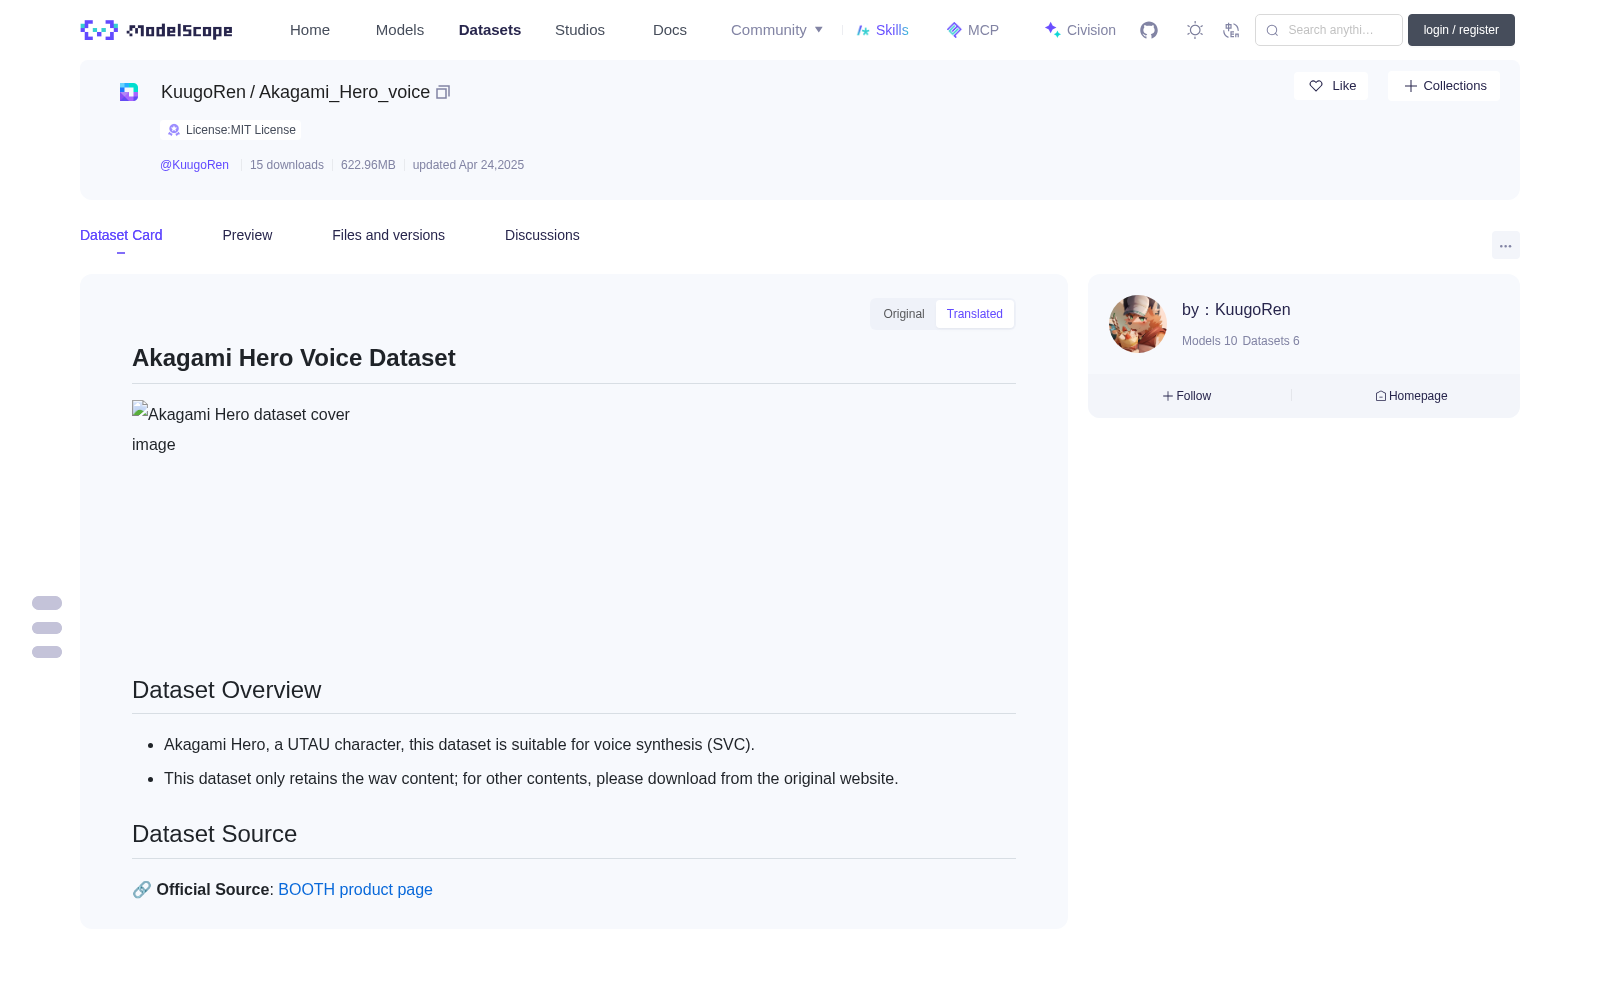Click the MCP diamond icon

tap(954, 30)
